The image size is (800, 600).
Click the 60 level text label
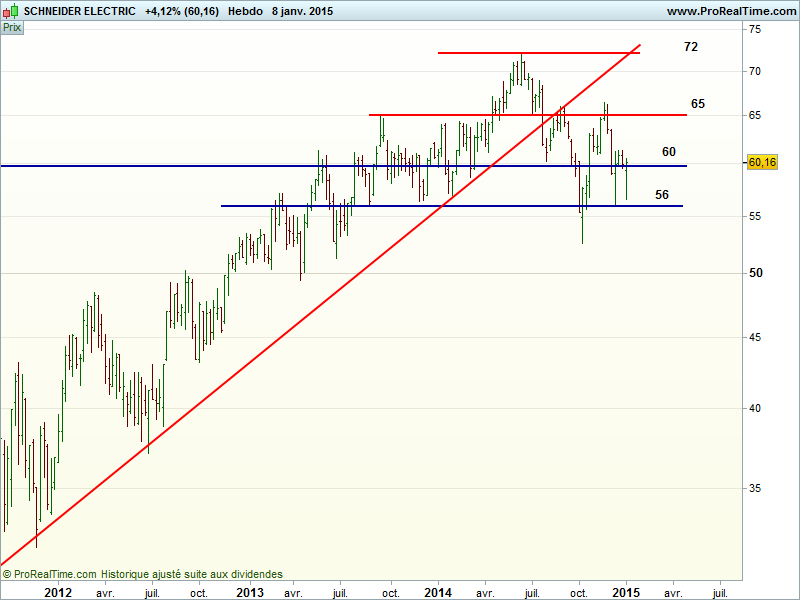669,152
